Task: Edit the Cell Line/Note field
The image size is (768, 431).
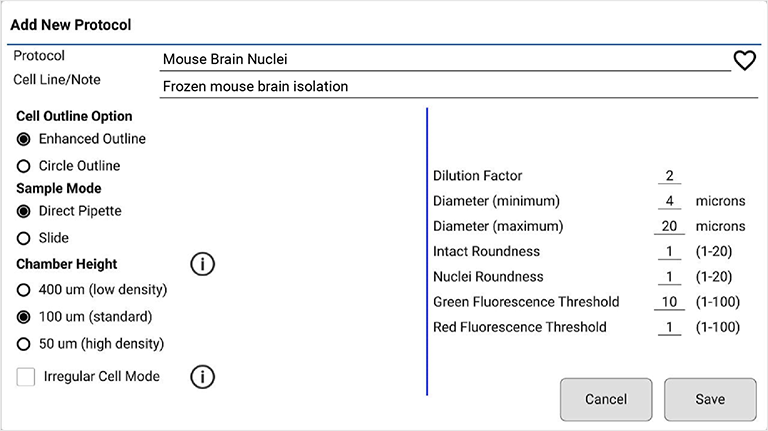Action: [x=445, y=87]
